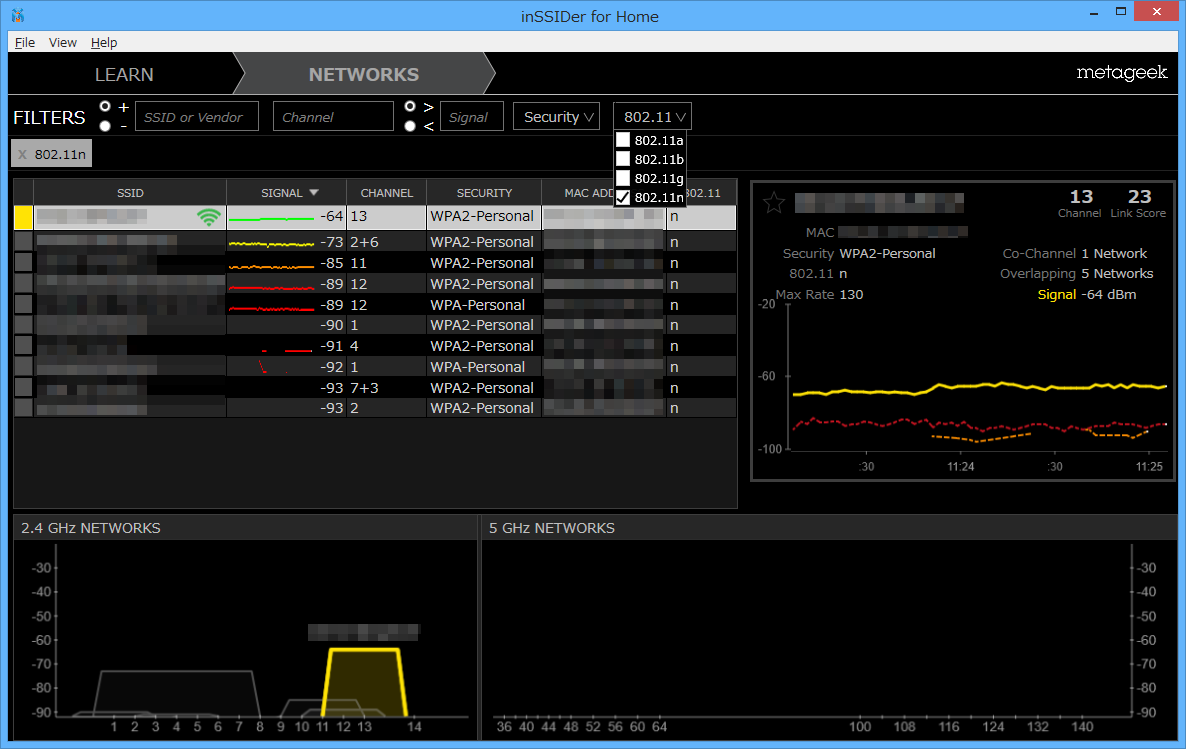Click the gray swatch on the -90 row
Viewport: 1186px width, 749px height.
[x=23, y=325]
